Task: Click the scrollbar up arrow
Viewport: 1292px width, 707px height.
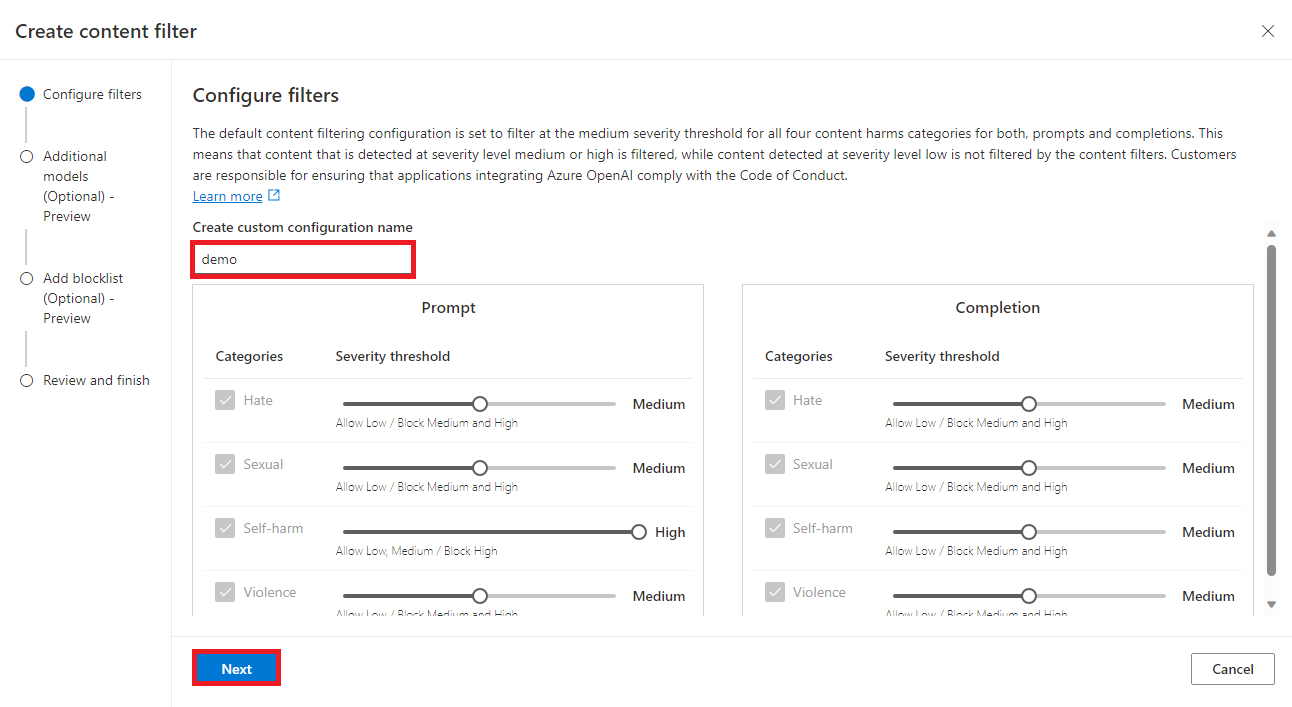Action: pos(1272,233)
